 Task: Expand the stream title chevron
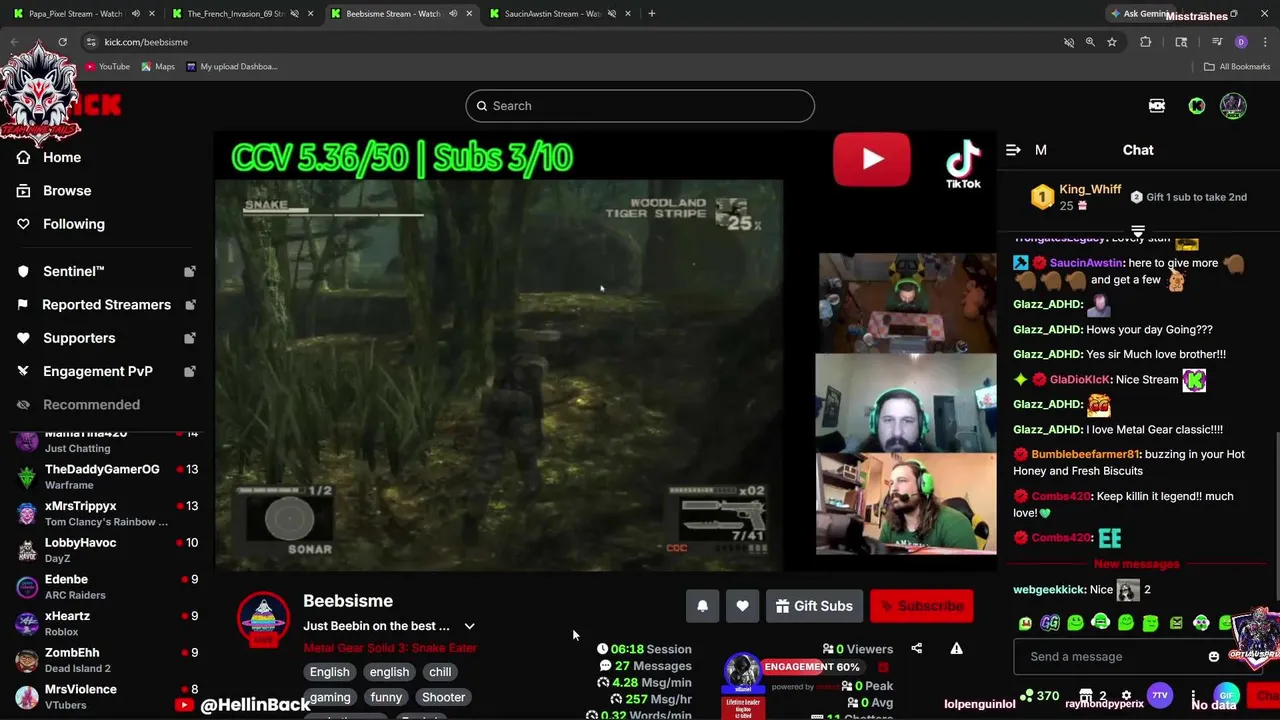469,626
